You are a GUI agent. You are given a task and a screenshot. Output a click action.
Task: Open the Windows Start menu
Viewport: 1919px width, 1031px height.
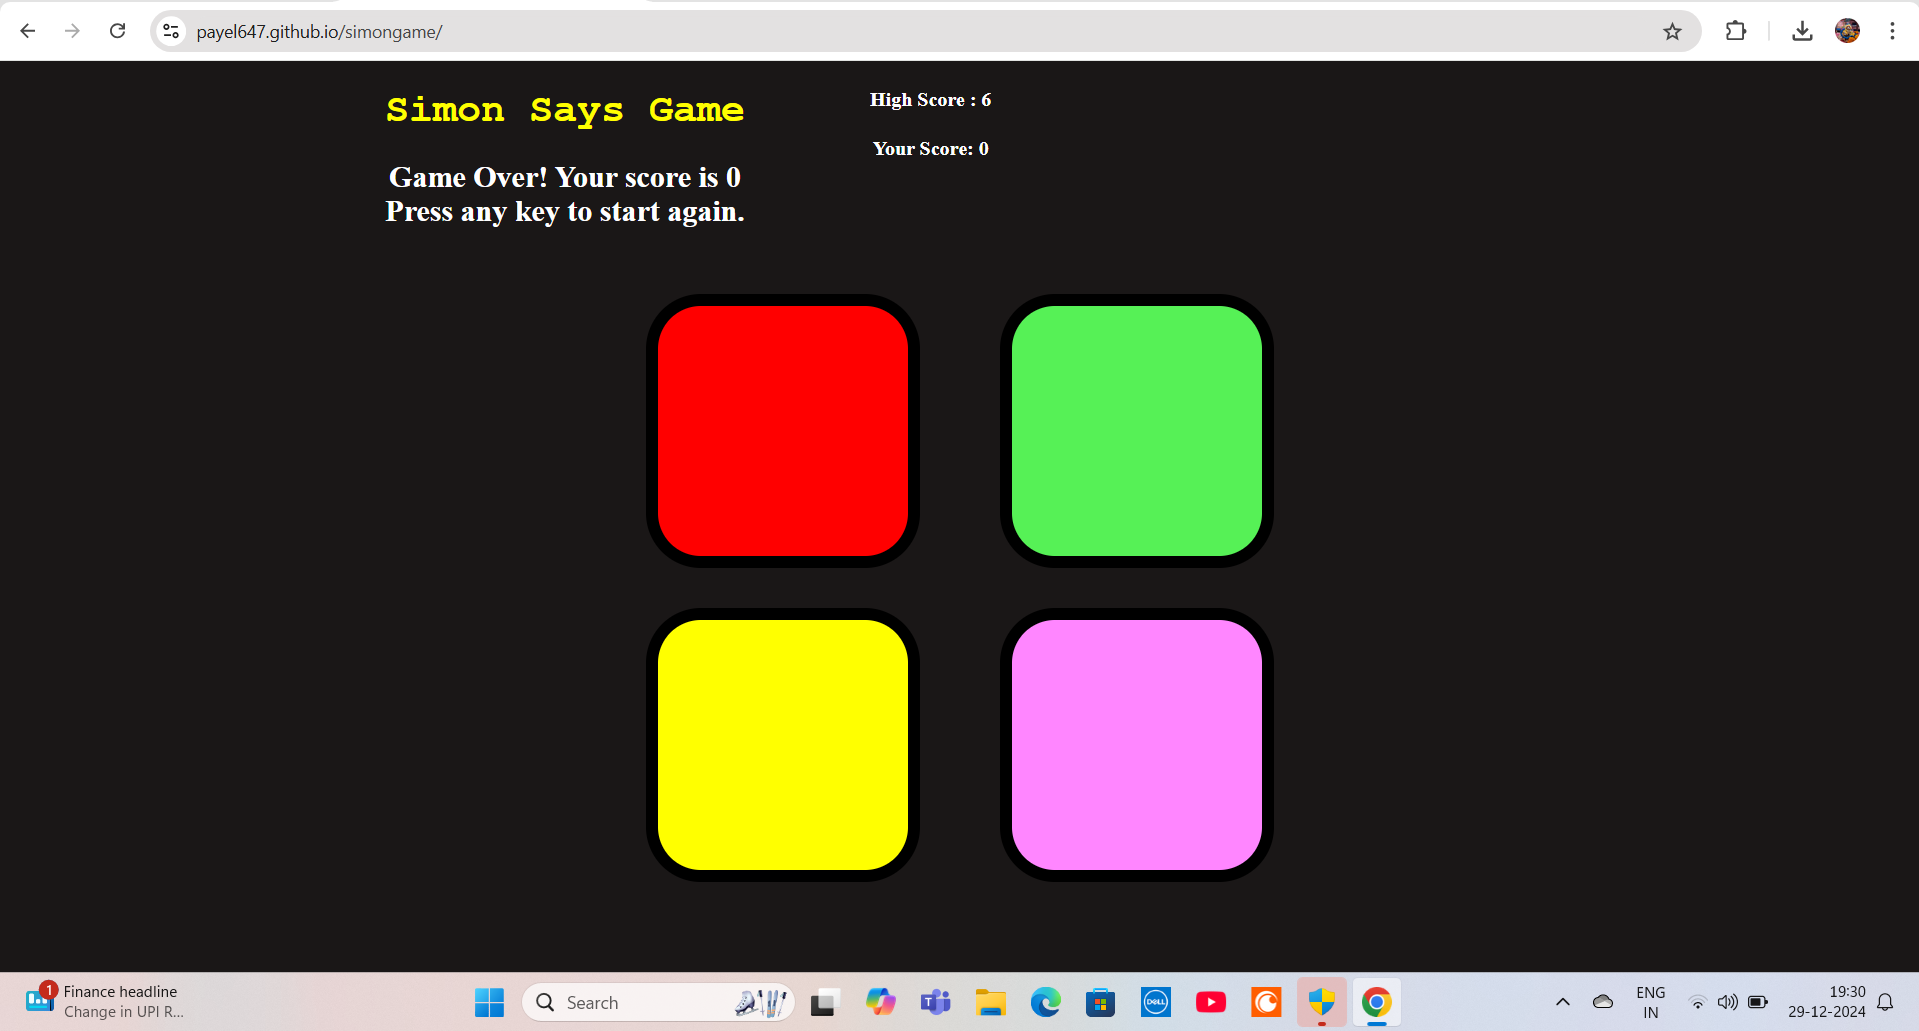[489, 1002]
